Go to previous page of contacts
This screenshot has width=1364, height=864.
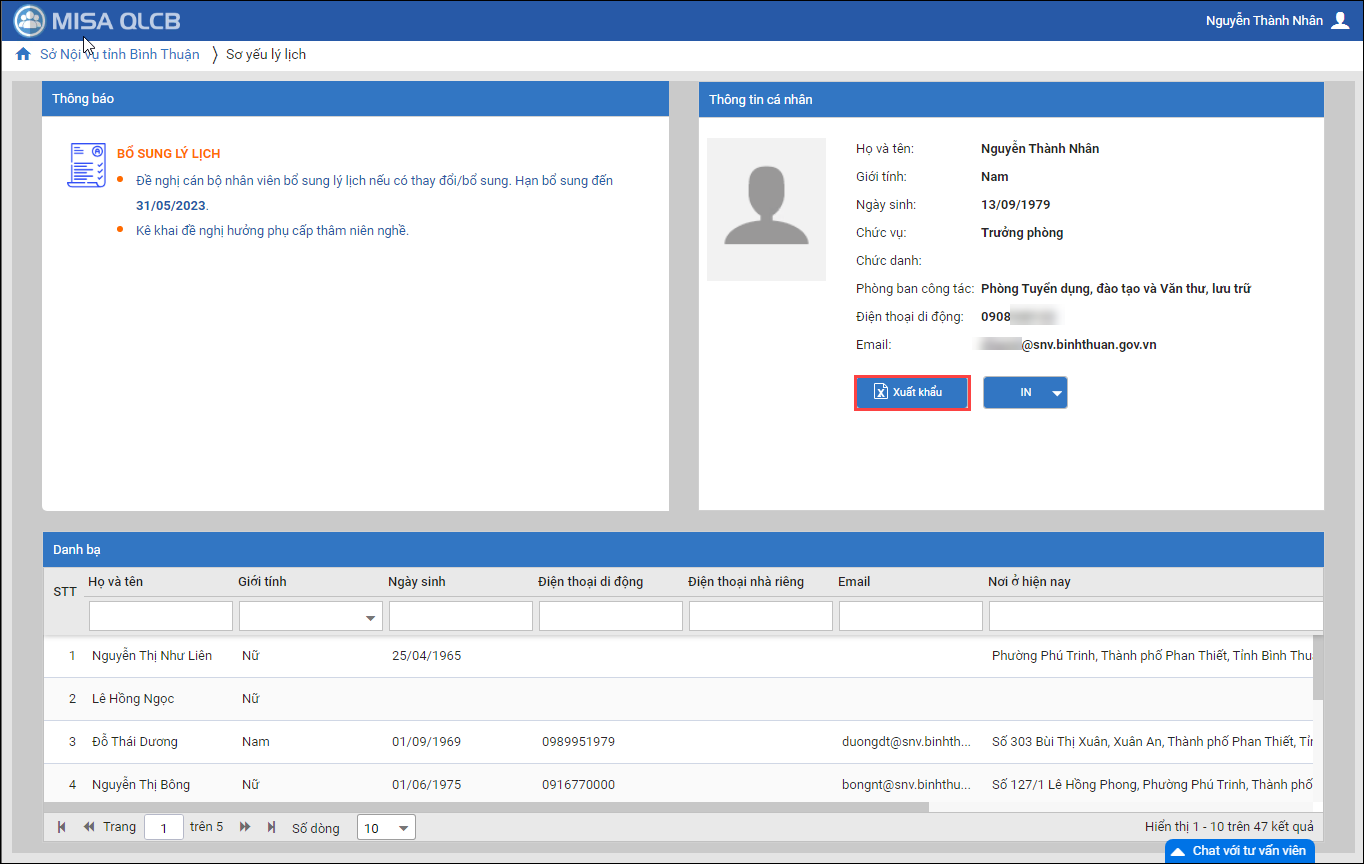89,827
